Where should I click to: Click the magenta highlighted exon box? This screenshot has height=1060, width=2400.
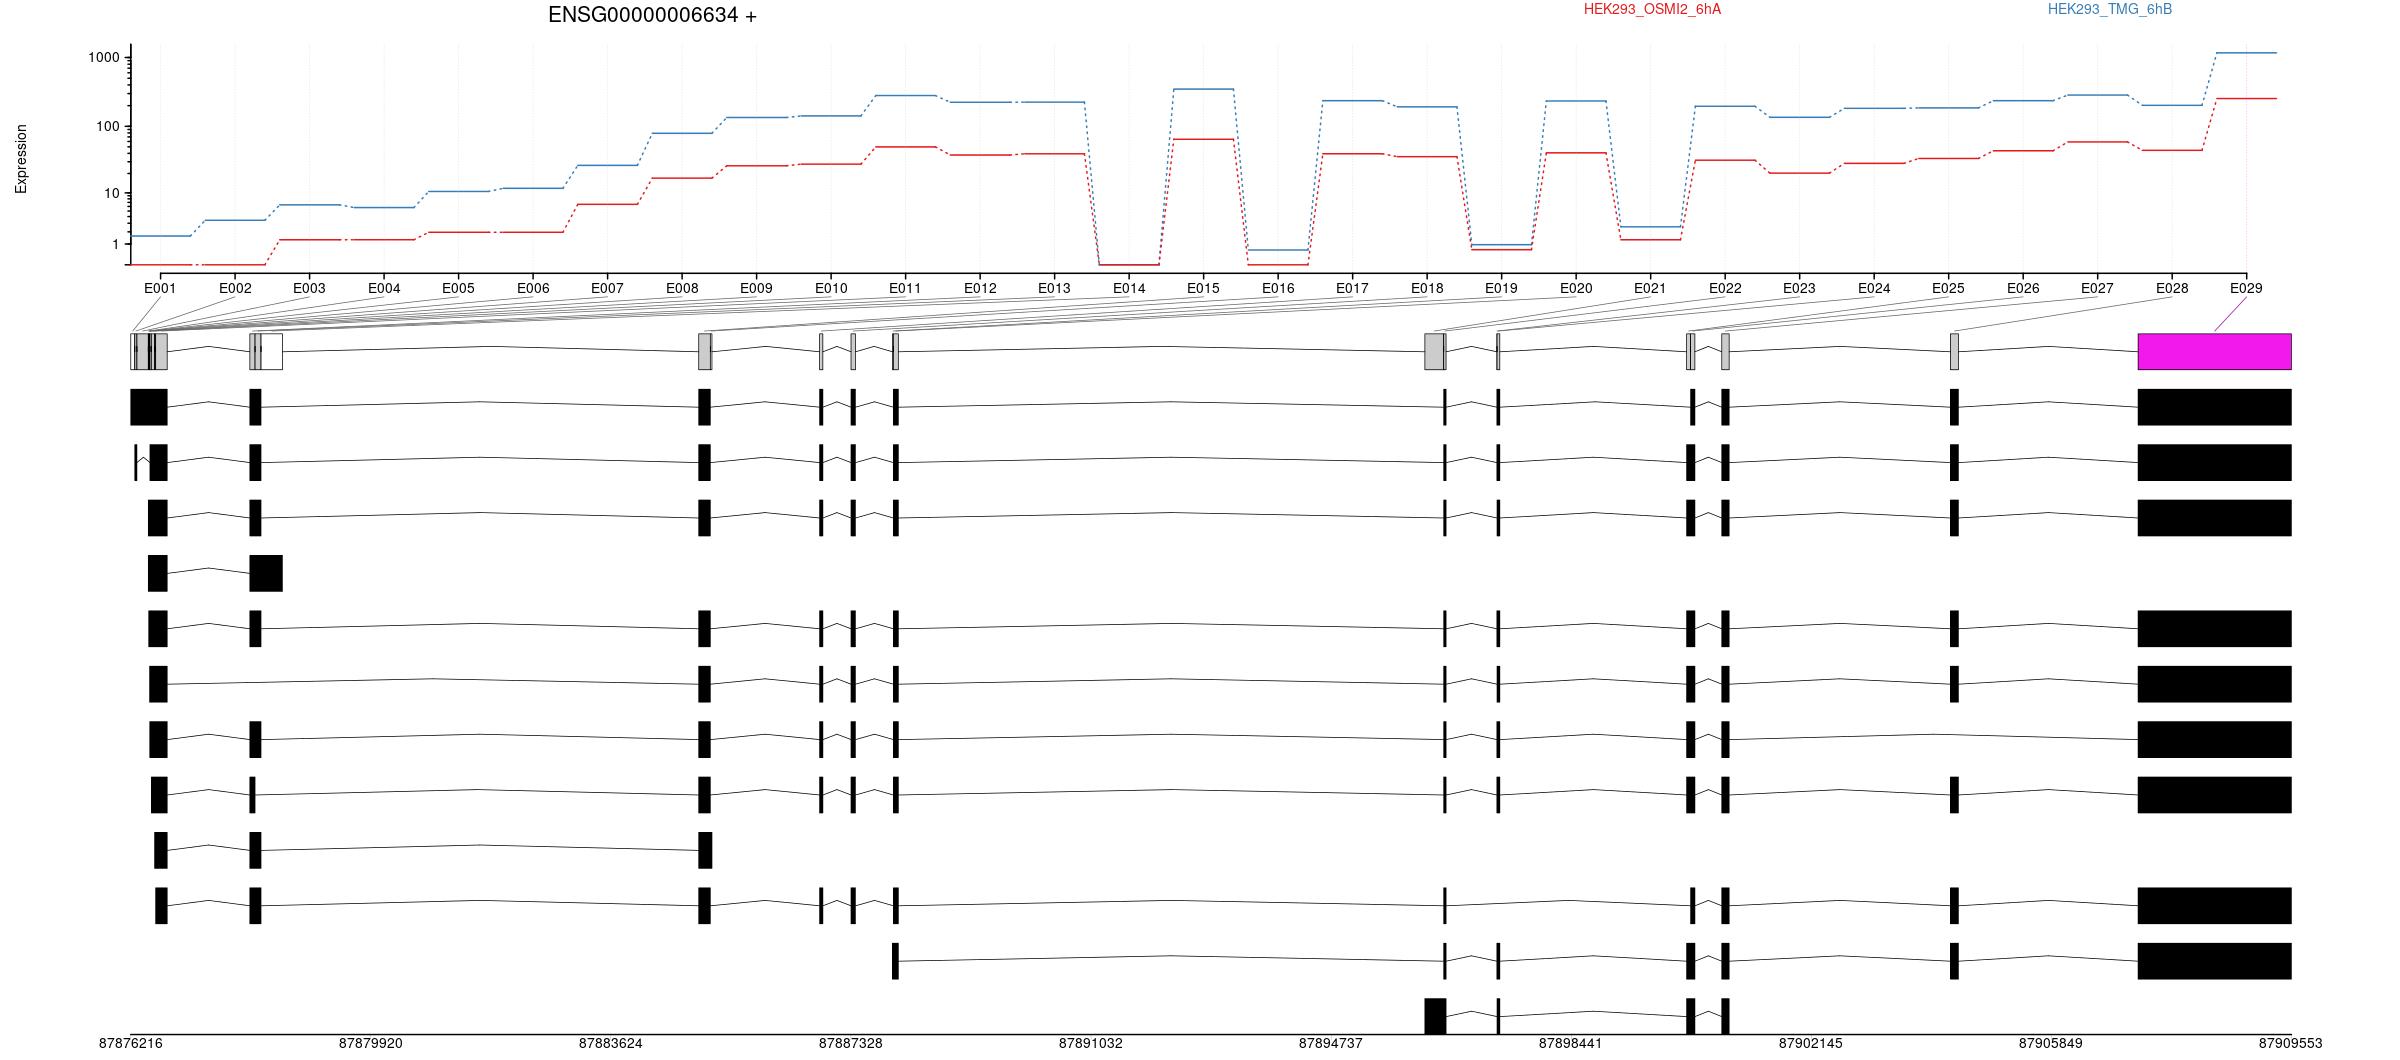click(x=2214, y=351)
